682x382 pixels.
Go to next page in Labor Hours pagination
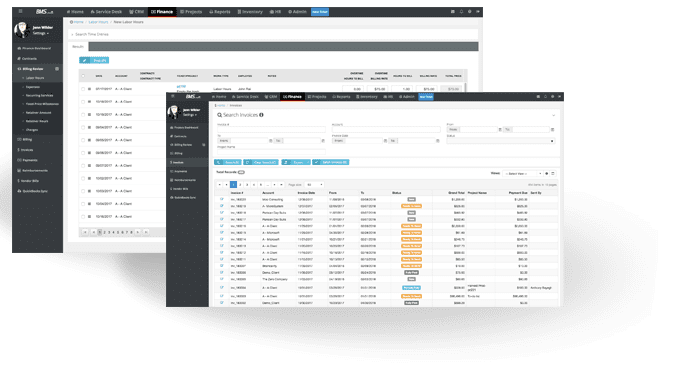138,232
